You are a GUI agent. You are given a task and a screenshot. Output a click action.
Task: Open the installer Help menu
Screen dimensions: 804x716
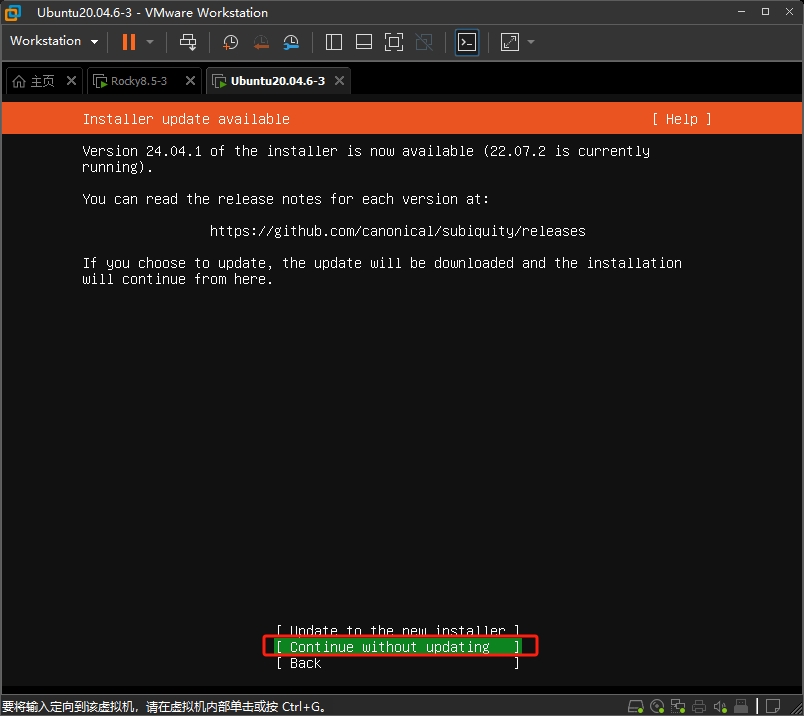point(681,119)
